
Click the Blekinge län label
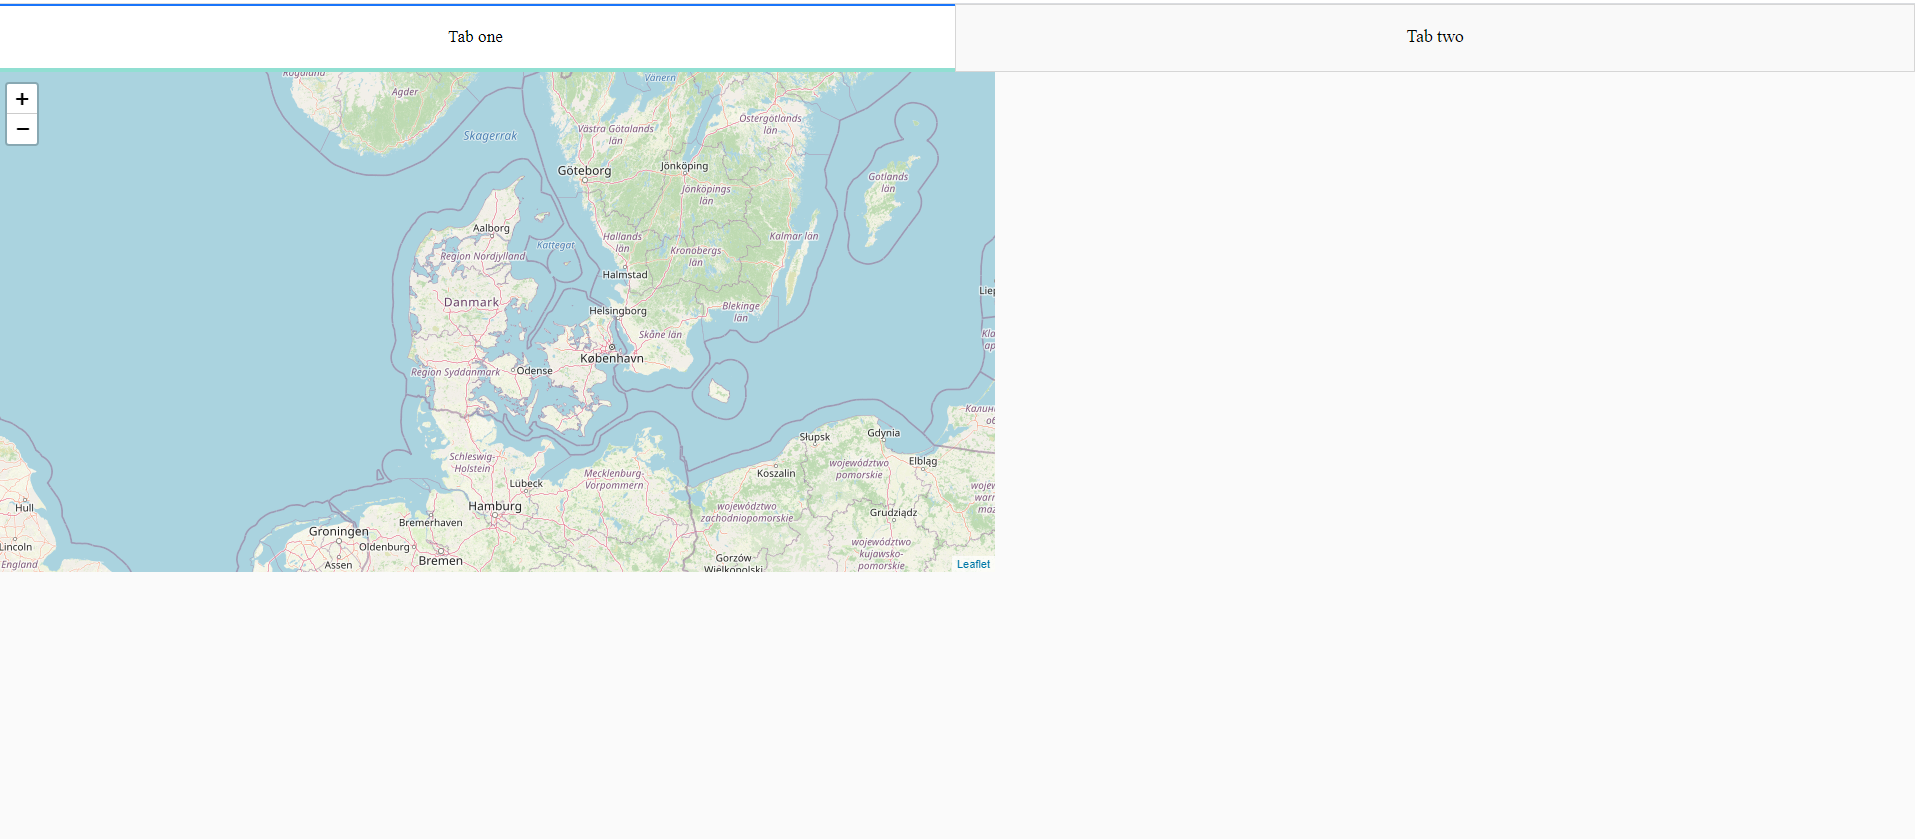point(741,312)
